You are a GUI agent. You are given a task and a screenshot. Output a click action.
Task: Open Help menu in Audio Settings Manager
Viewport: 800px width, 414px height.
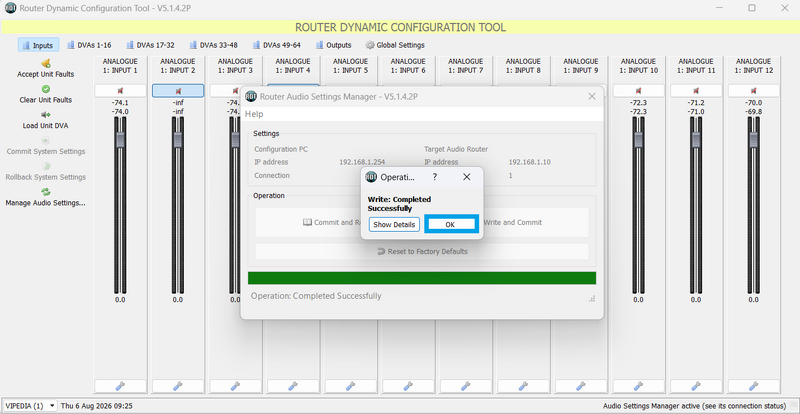(x=254, y=114)
